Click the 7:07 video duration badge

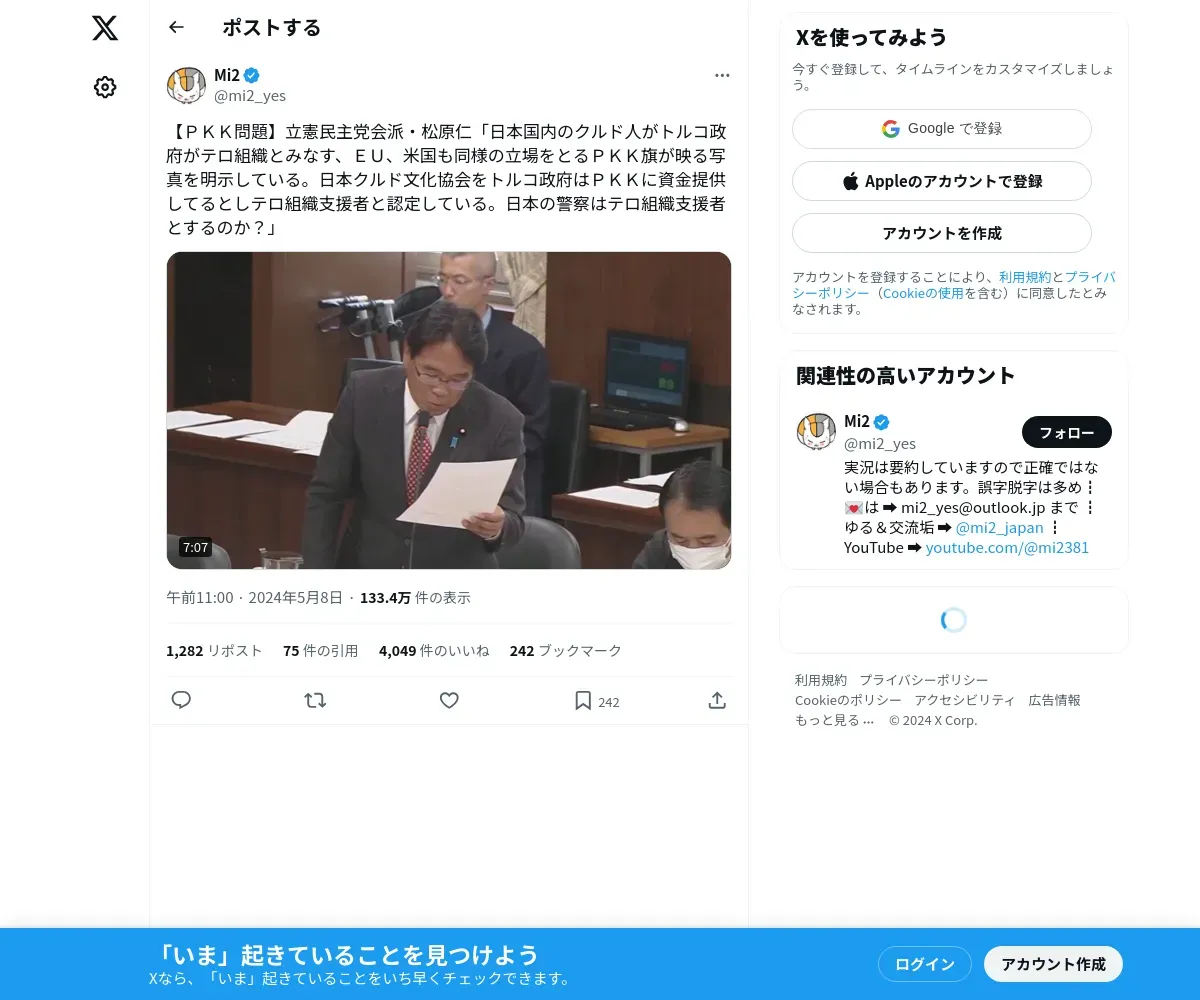click(x=195, y=547)
